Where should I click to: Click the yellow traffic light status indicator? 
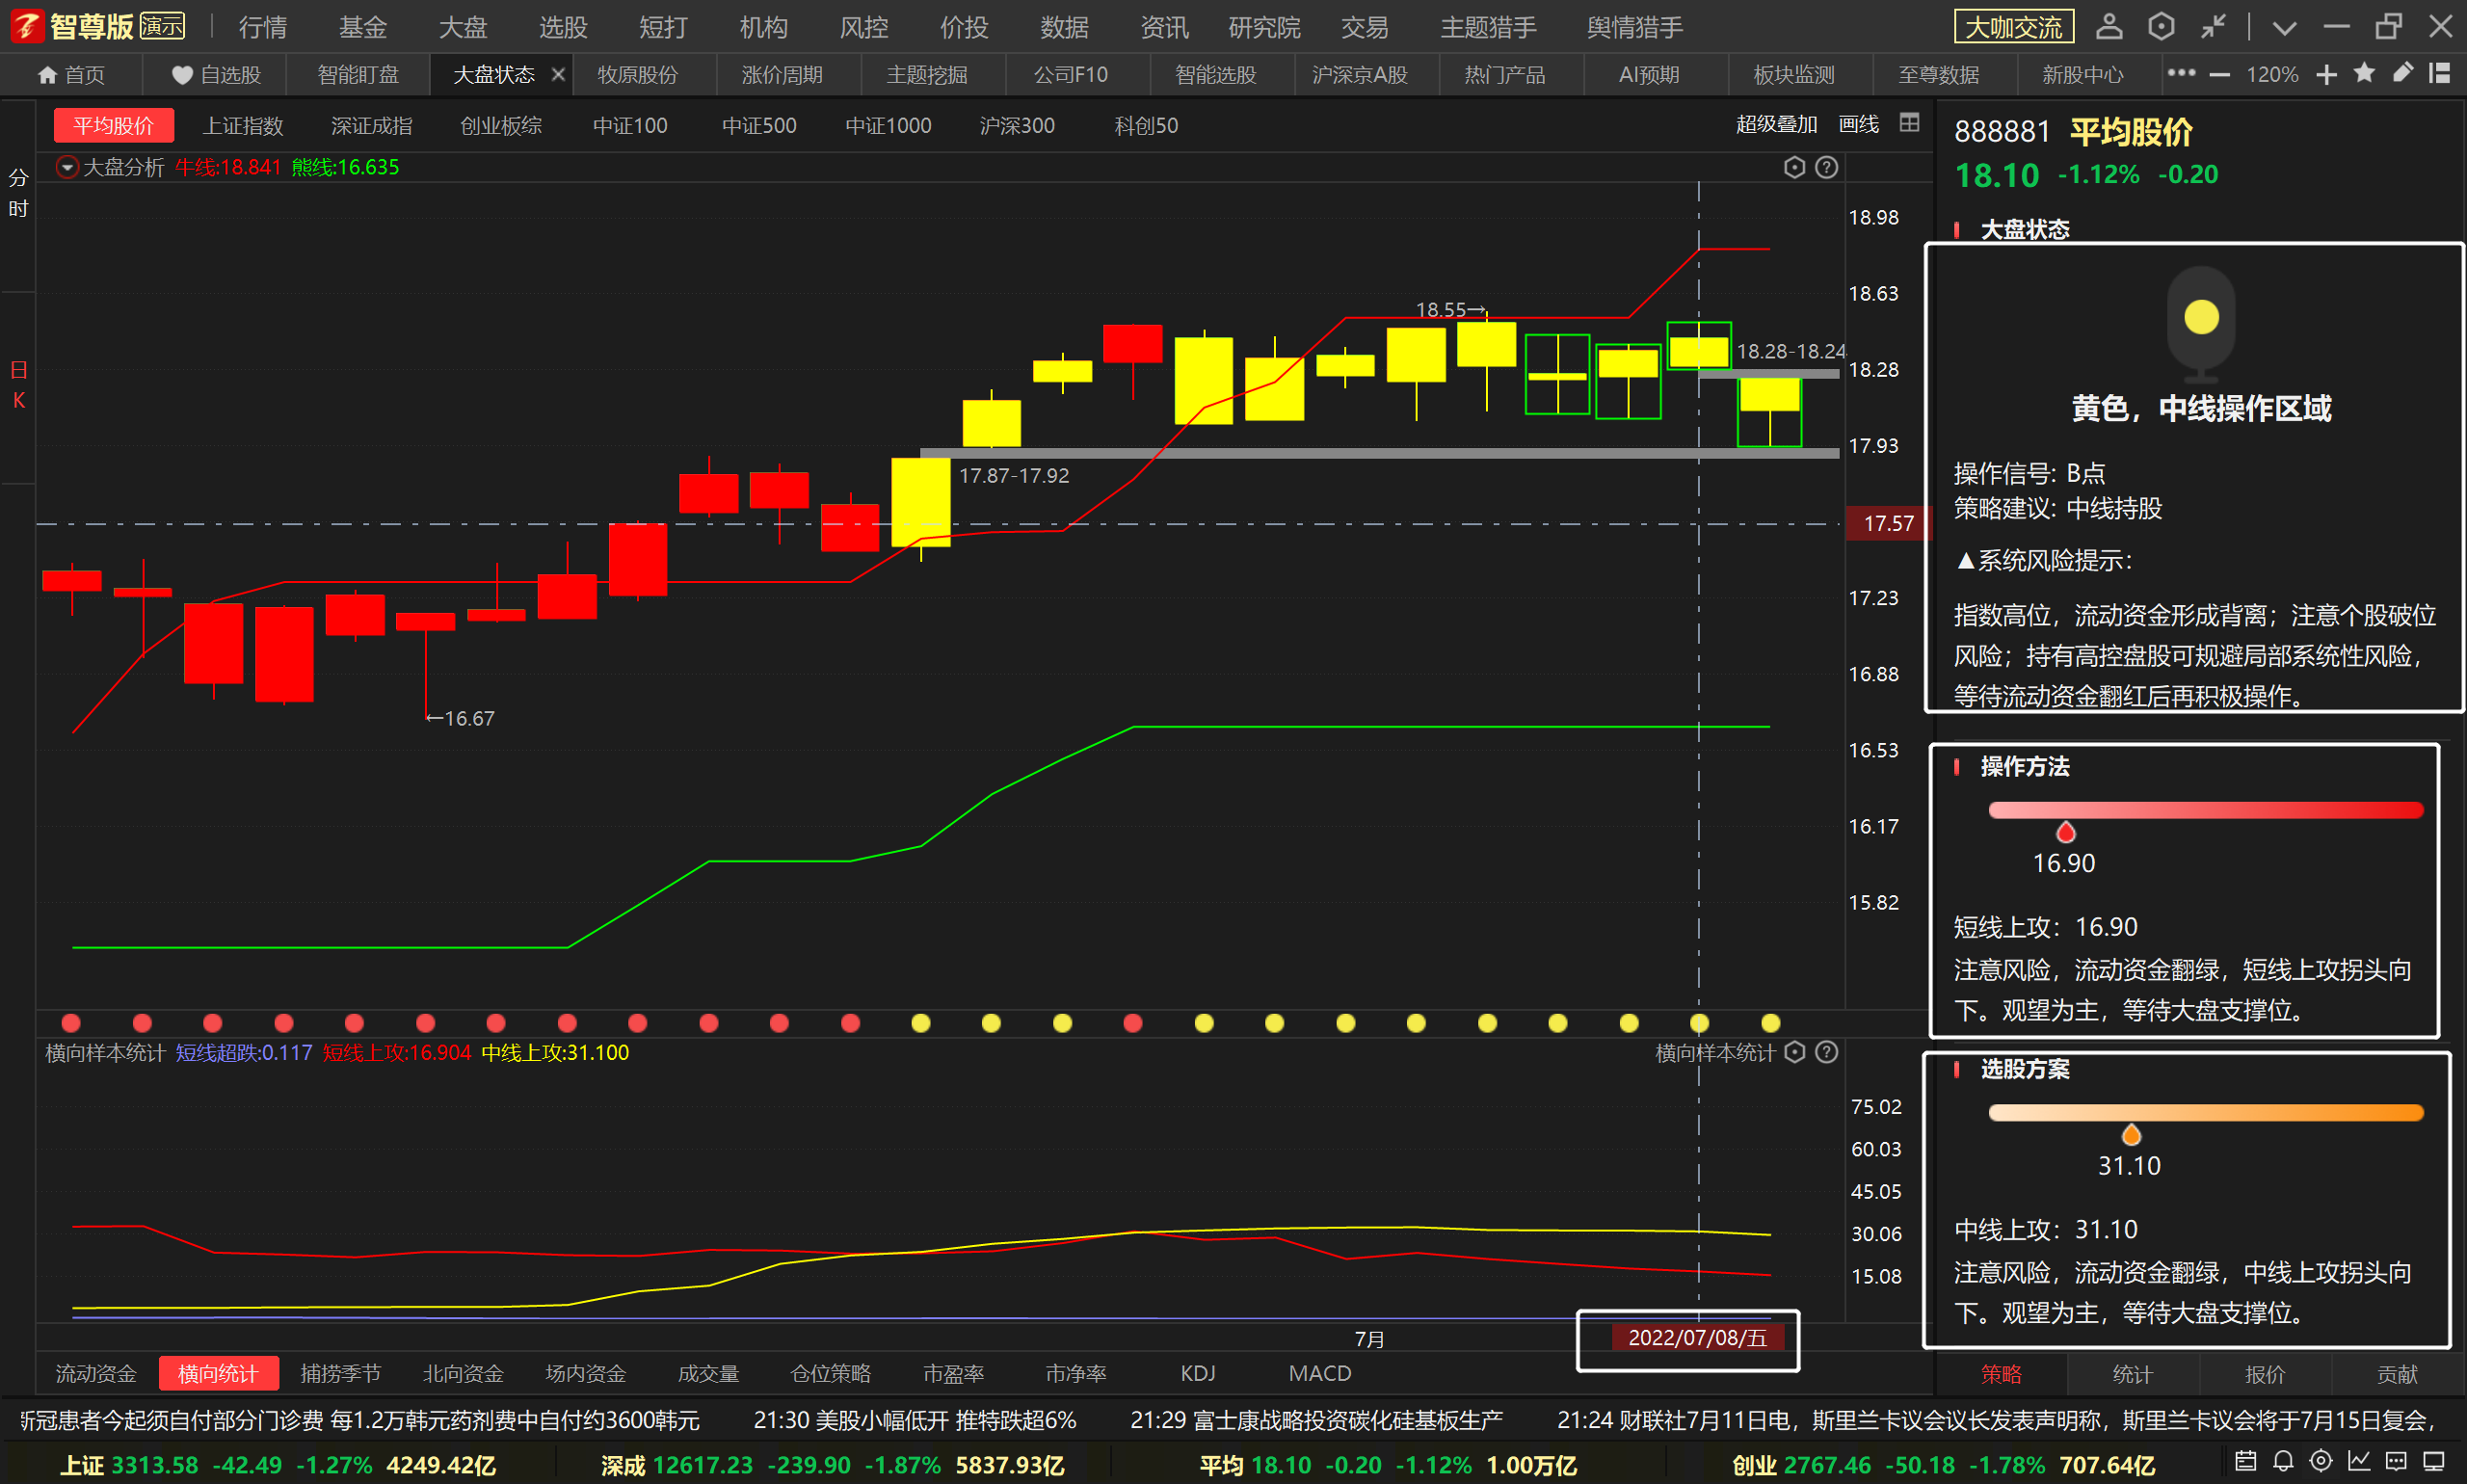coord(2201,318)
